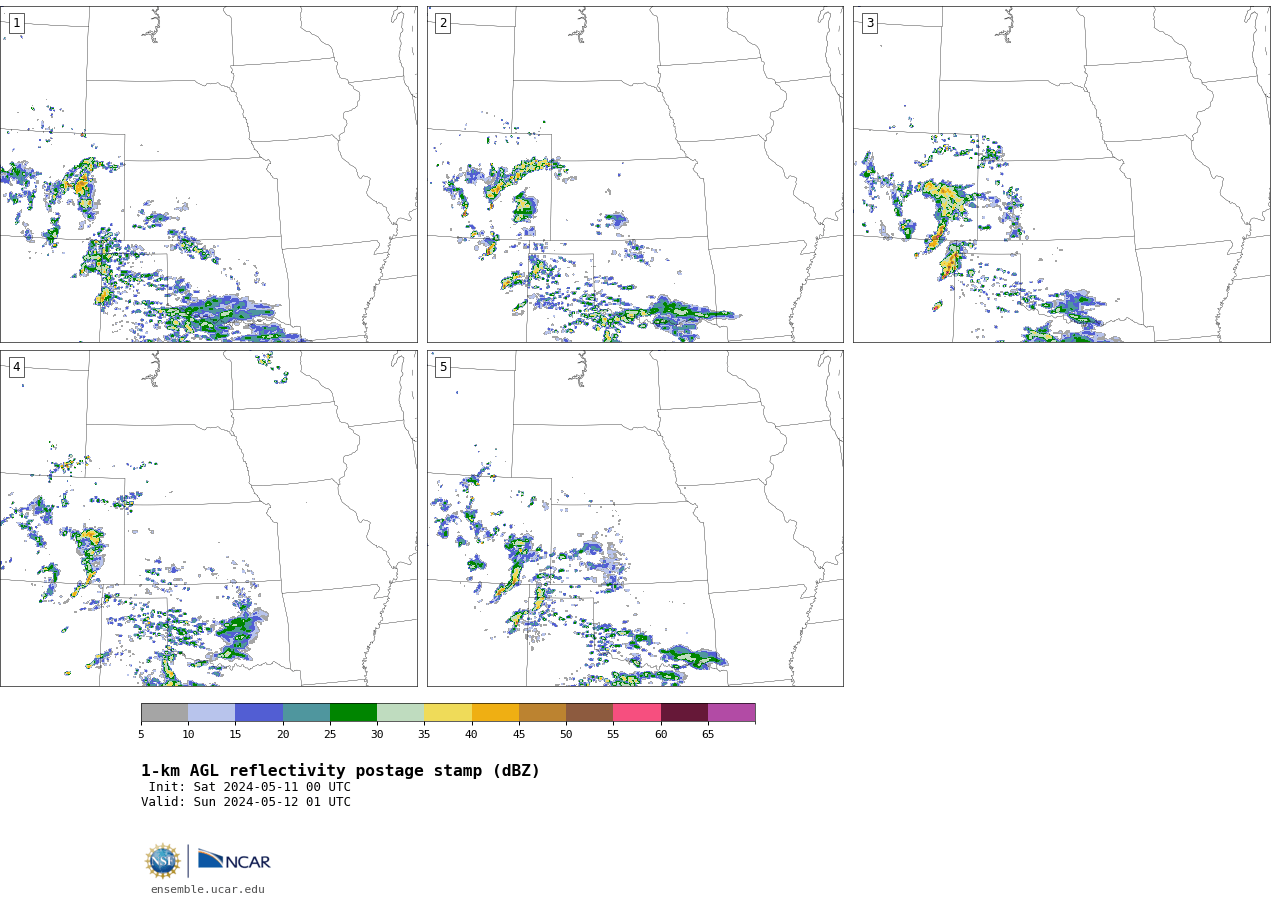Click the pink 55-60 dBZ swatch
This screenshot has width=1280, height=901.
click(x=637, y=712)
